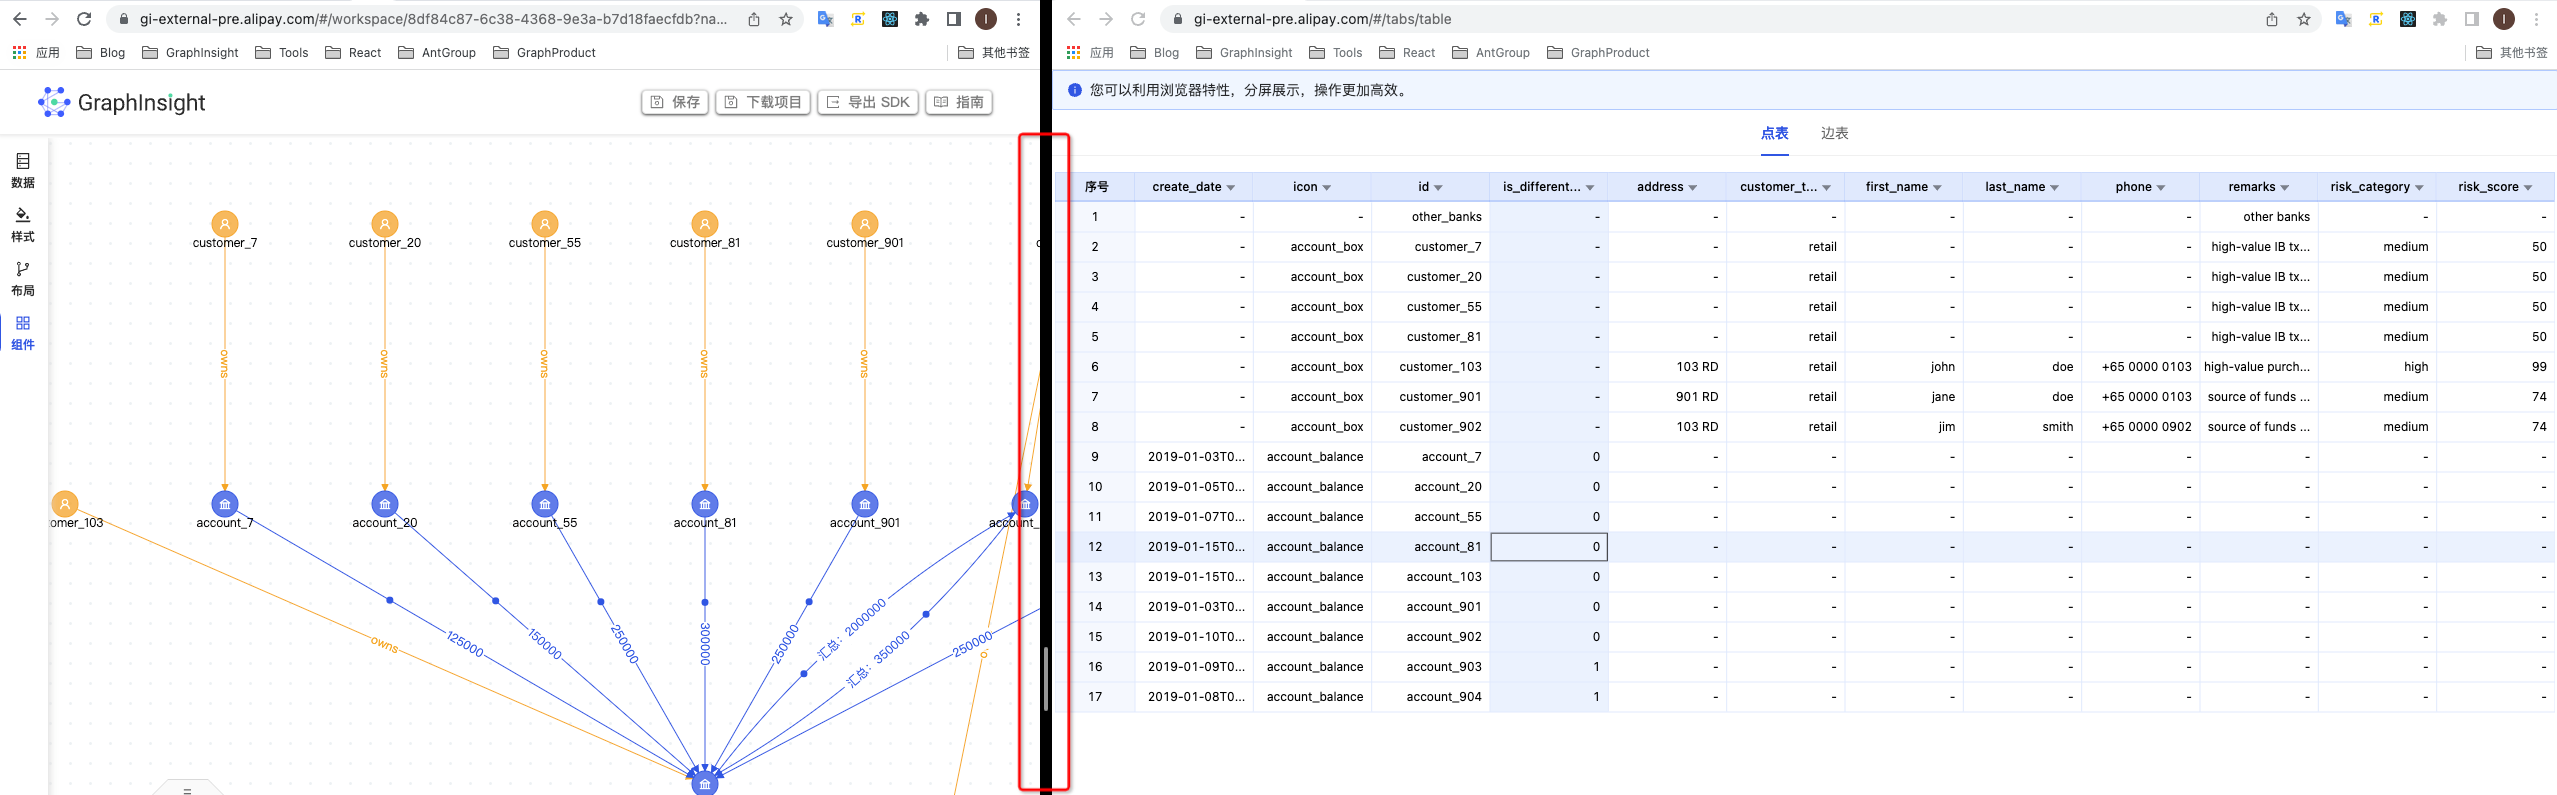Open the 数据 data panel icon
Image resolution: width=2557 pixels, height=795 pixels.
tap(23, 170)
